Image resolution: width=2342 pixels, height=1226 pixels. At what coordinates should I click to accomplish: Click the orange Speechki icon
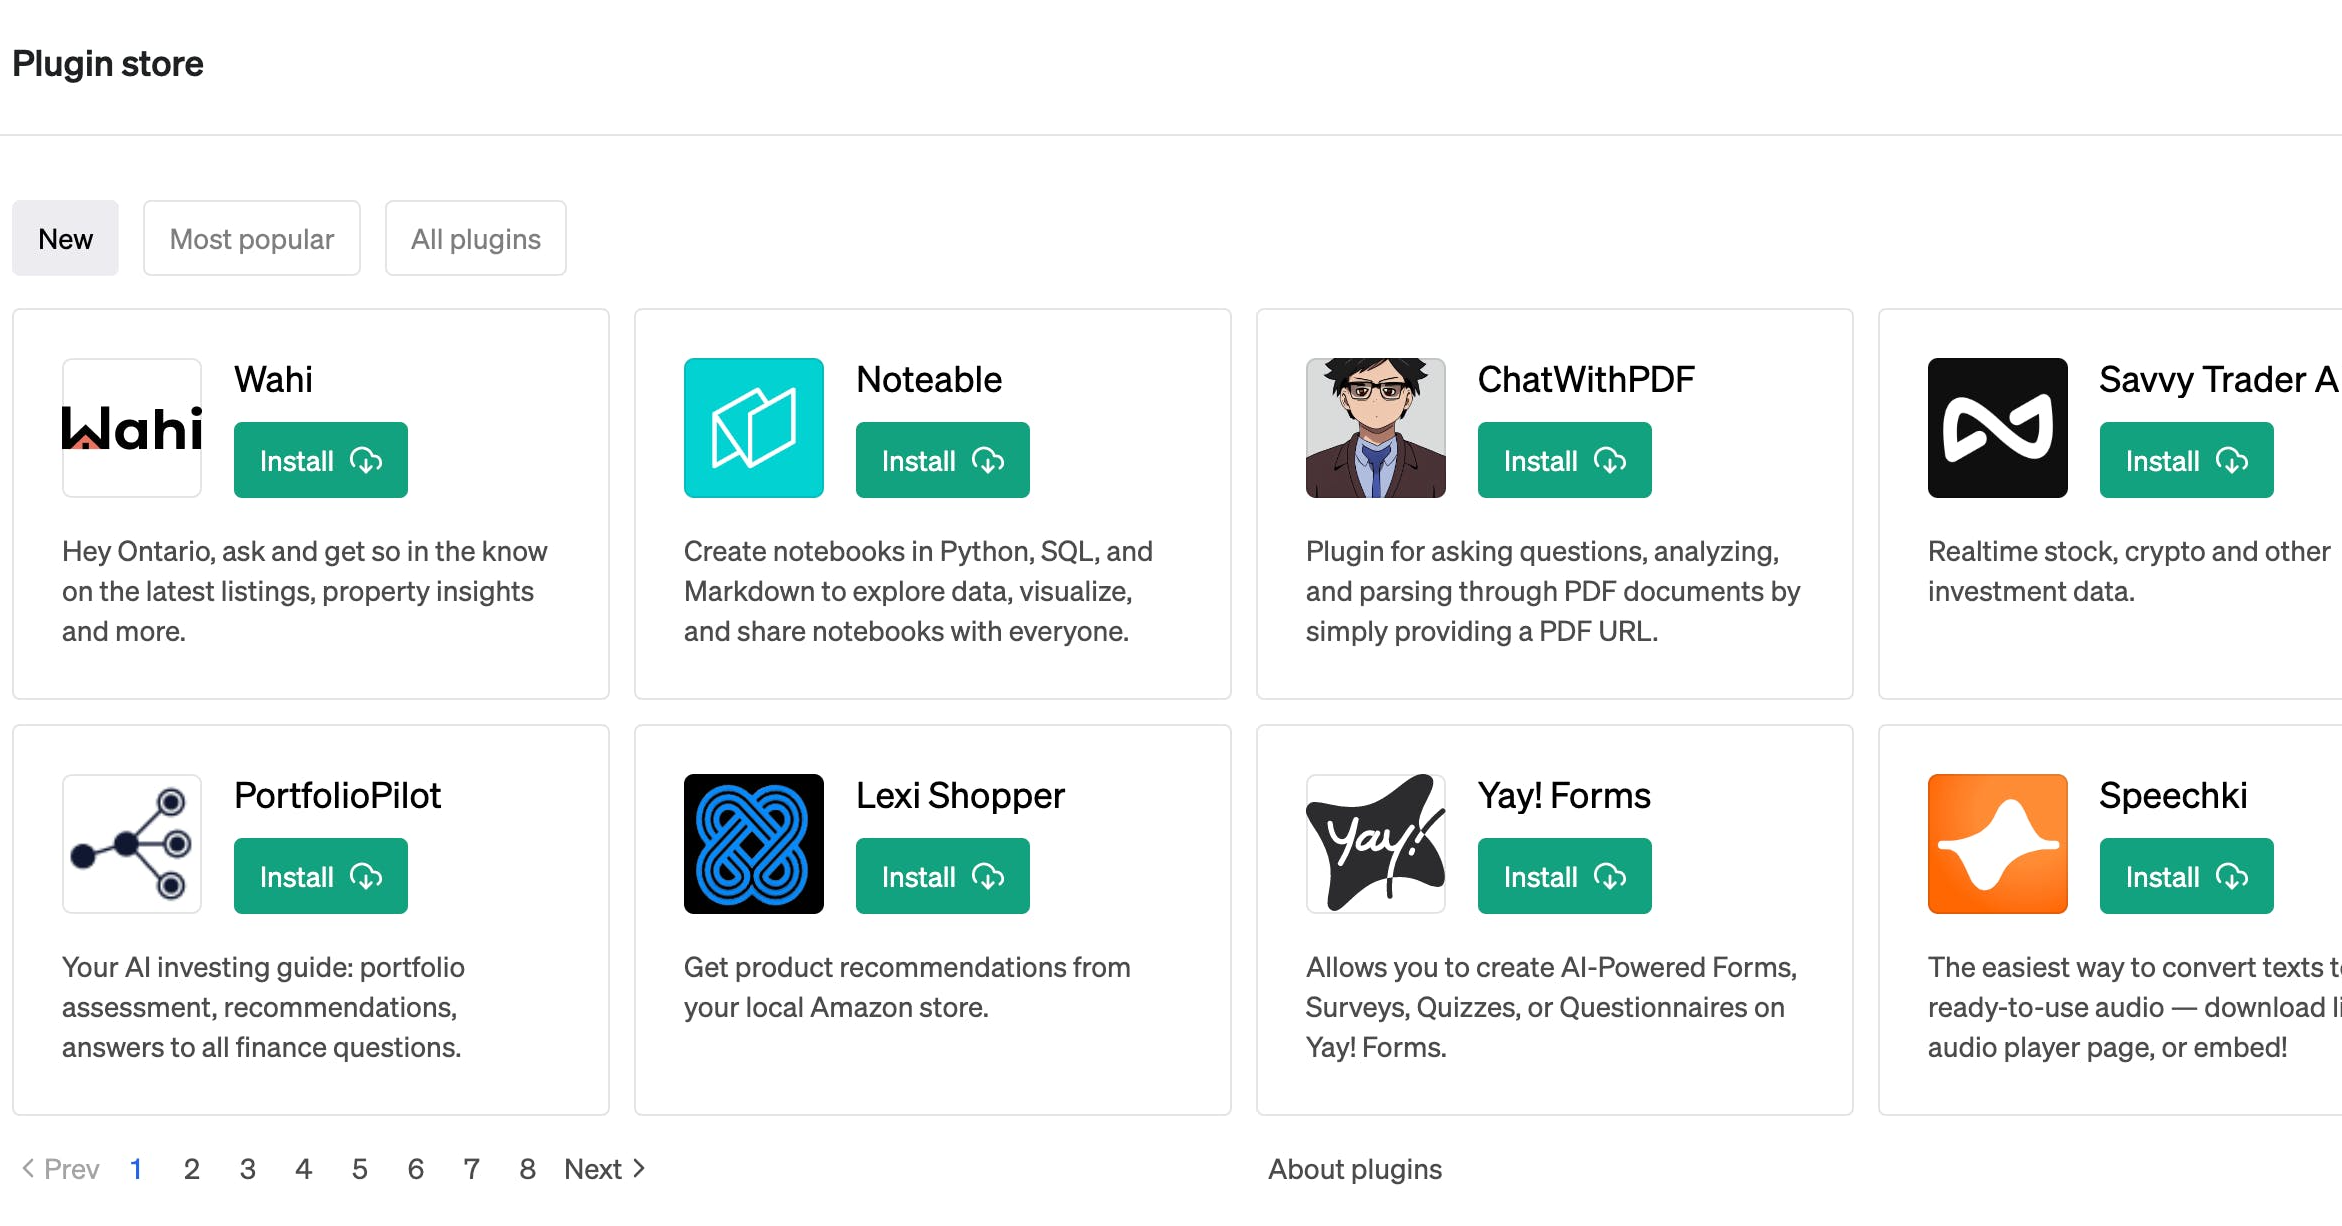coord(1998,844)
